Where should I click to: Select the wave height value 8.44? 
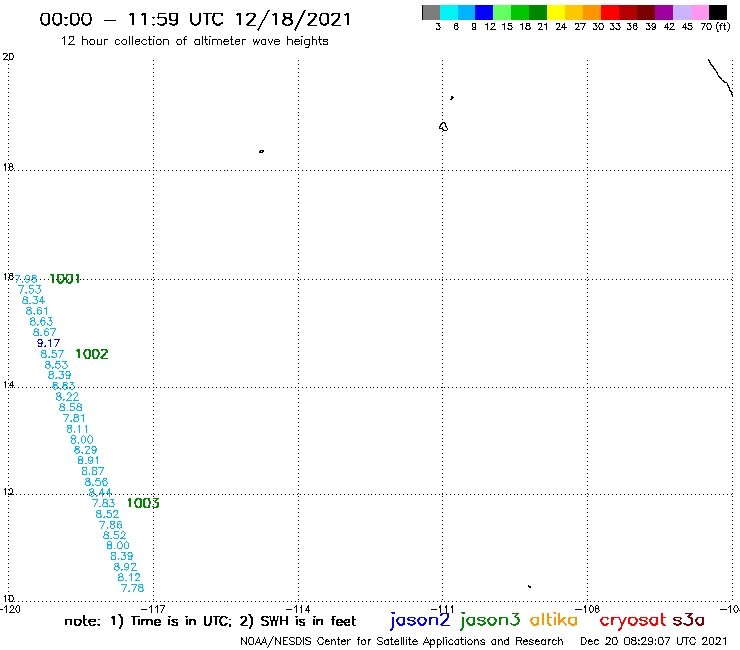pos(100,492)
